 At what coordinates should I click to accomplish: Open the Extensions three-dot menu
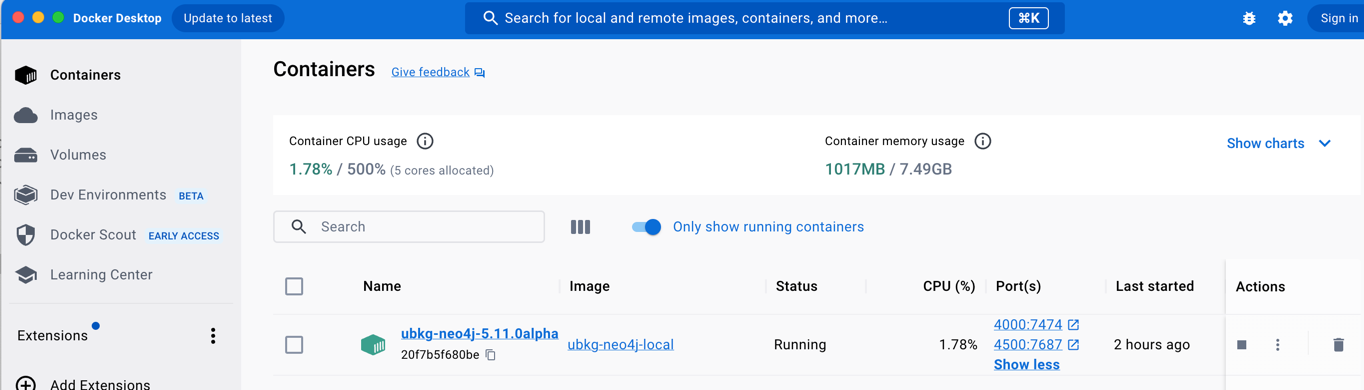[x=213, y=336]
